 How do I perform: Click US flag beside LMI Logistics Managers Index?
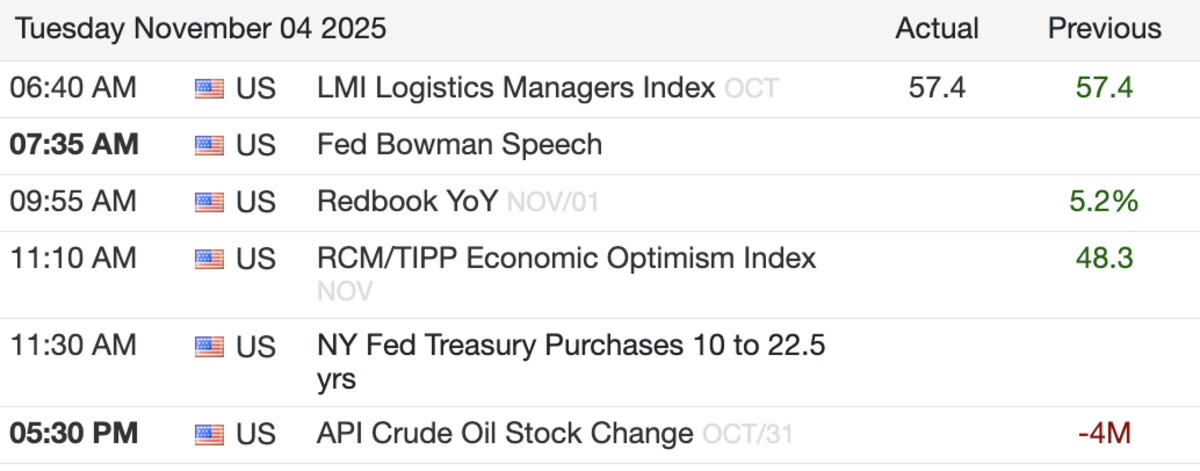click(x=208, y=88)
